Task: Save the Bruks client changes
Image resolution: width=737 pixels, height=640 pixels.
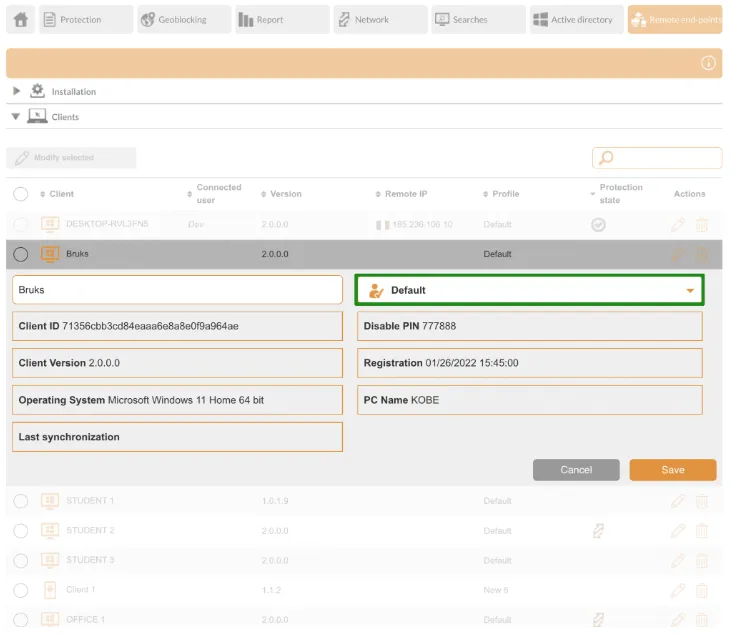Action: pyautogui.click(x=673, y=470)
